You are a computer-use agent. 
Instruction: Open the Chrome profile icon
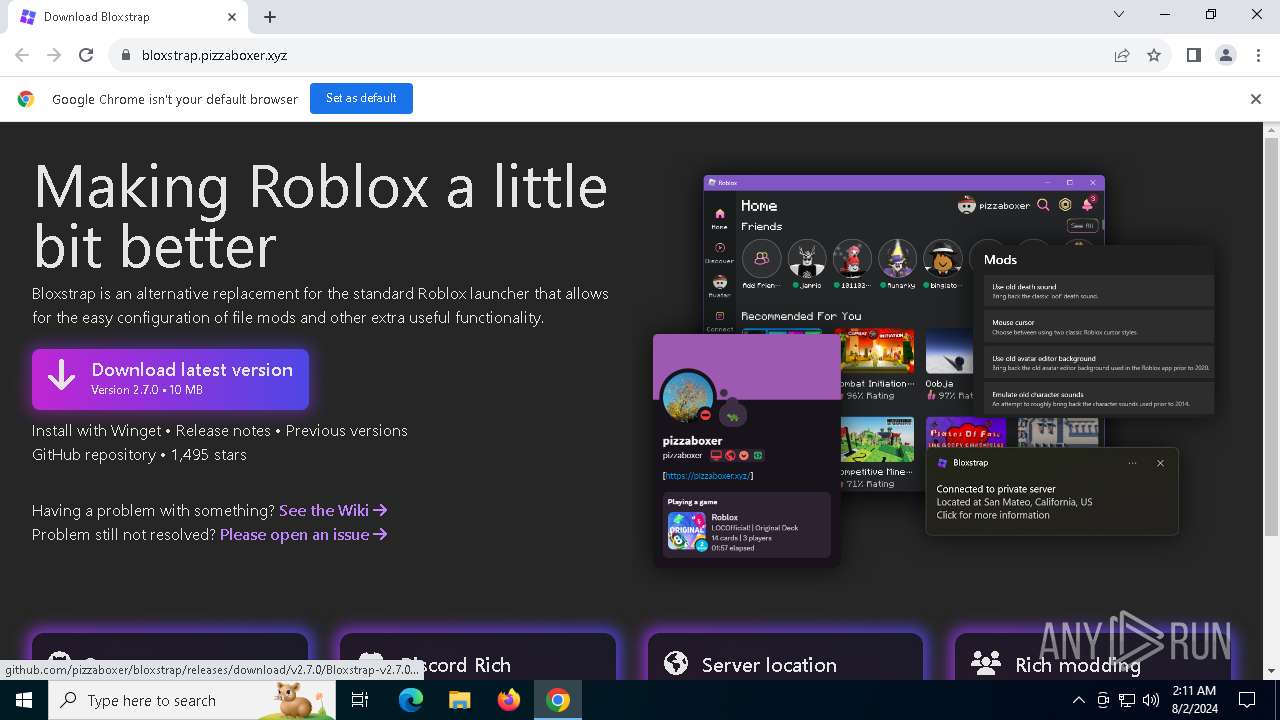(x=1225, y=55)
